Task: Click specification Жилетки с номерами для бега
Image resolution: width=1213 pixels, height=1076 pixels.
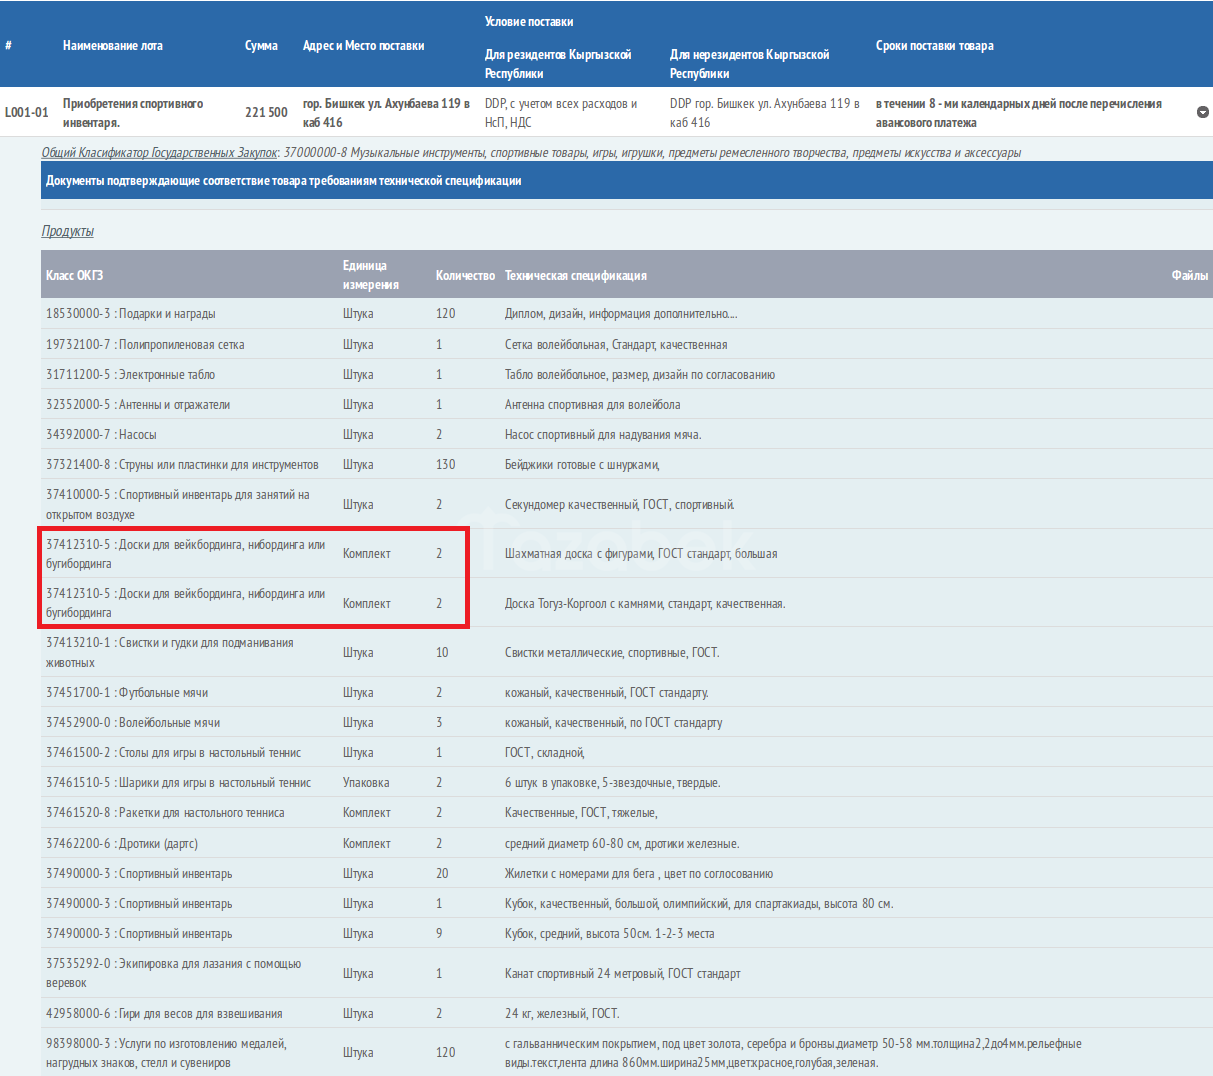Action: coord(638,873)
